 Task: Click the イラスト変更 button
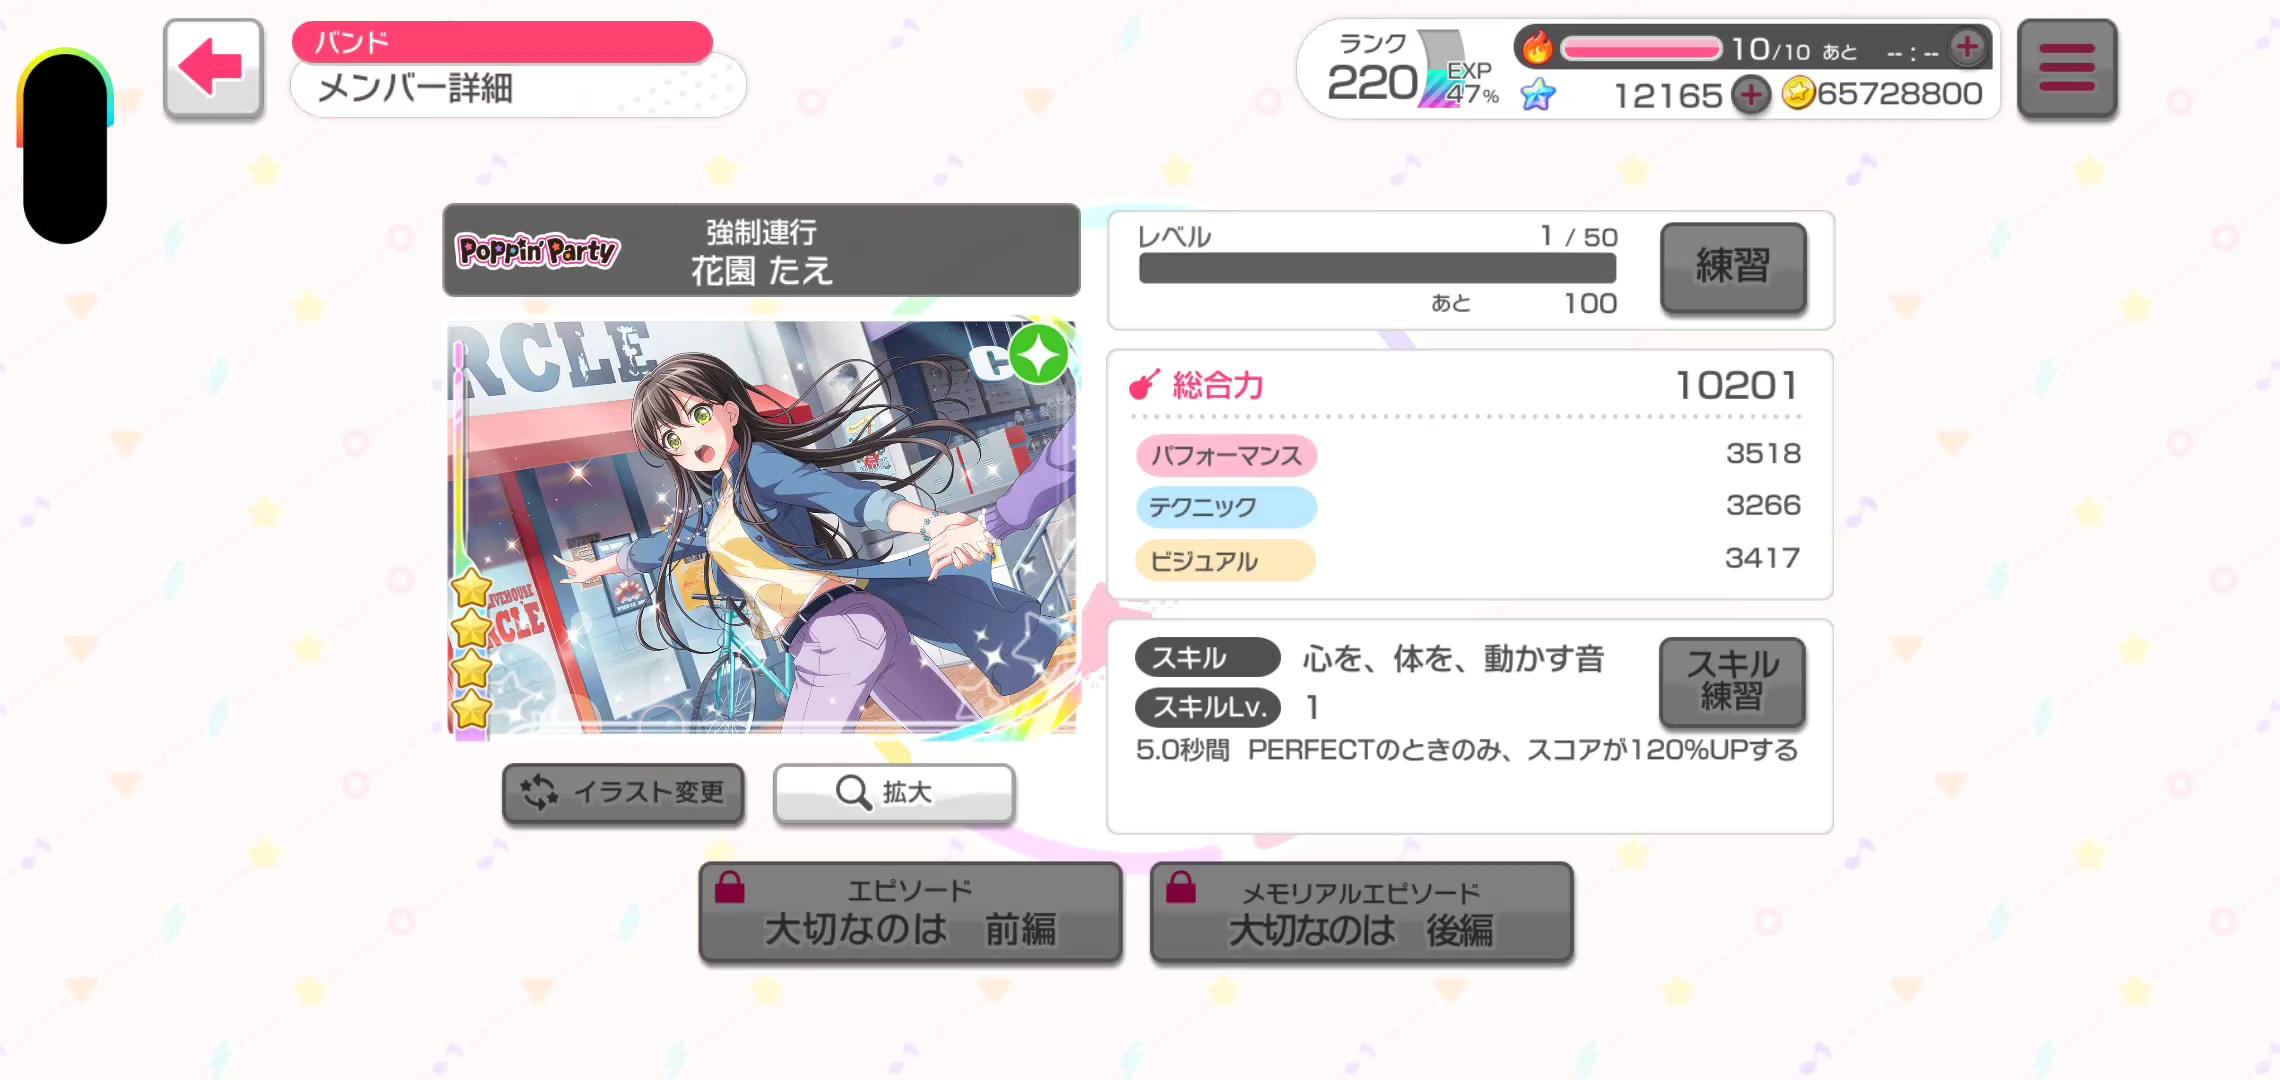pos(623,793)
